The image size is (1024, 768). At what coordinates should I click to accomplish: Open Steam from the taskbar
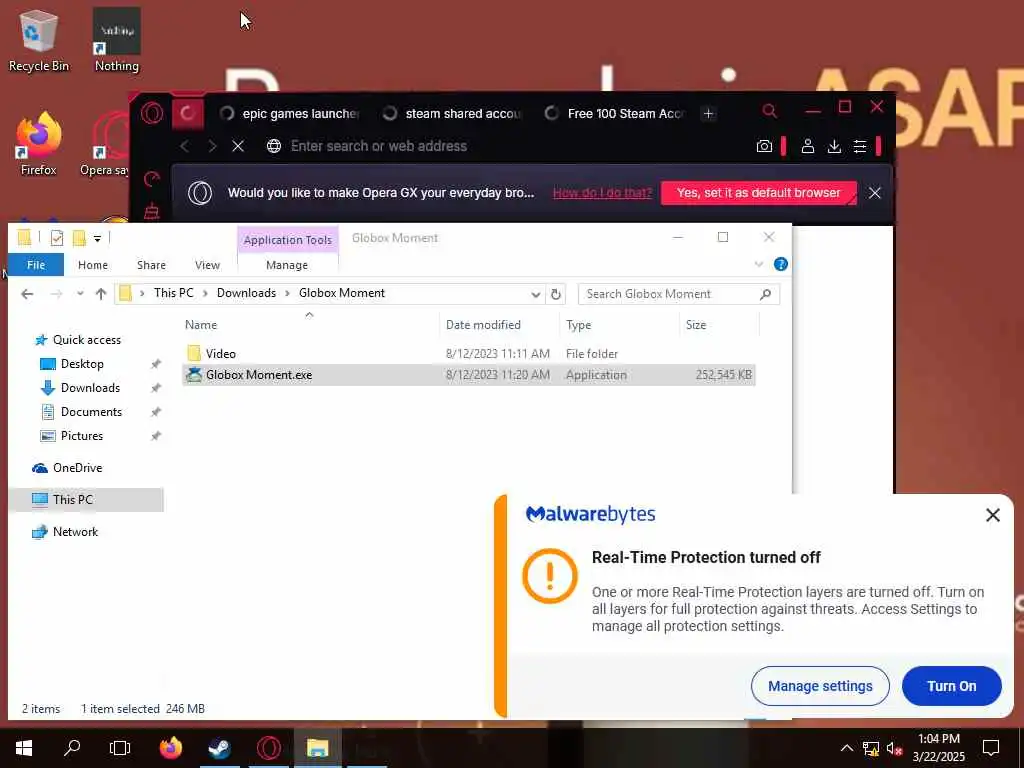(219, 747)
